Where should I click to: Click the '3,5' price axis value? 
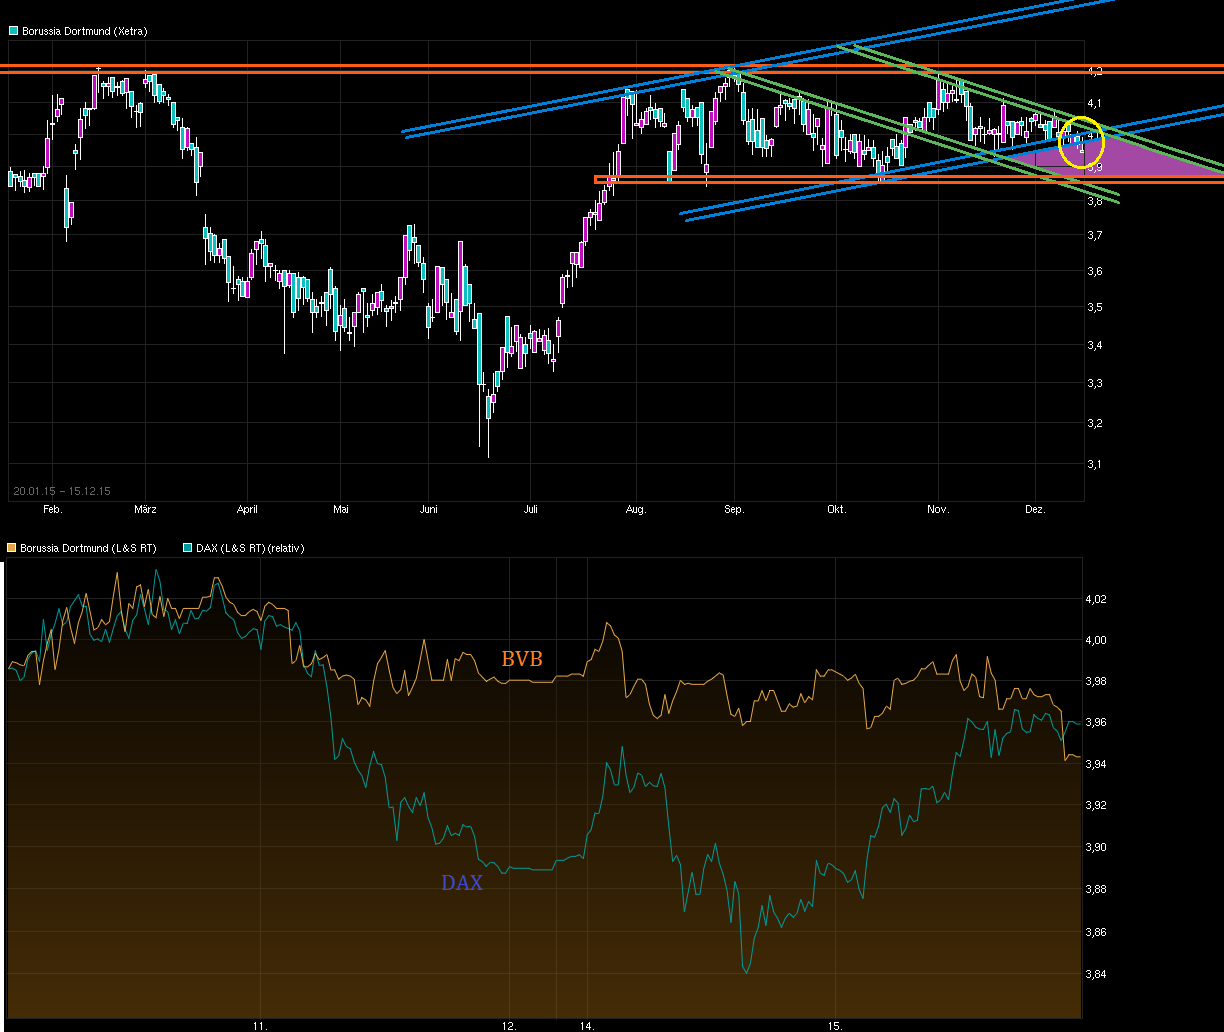tap(1096, 307)
